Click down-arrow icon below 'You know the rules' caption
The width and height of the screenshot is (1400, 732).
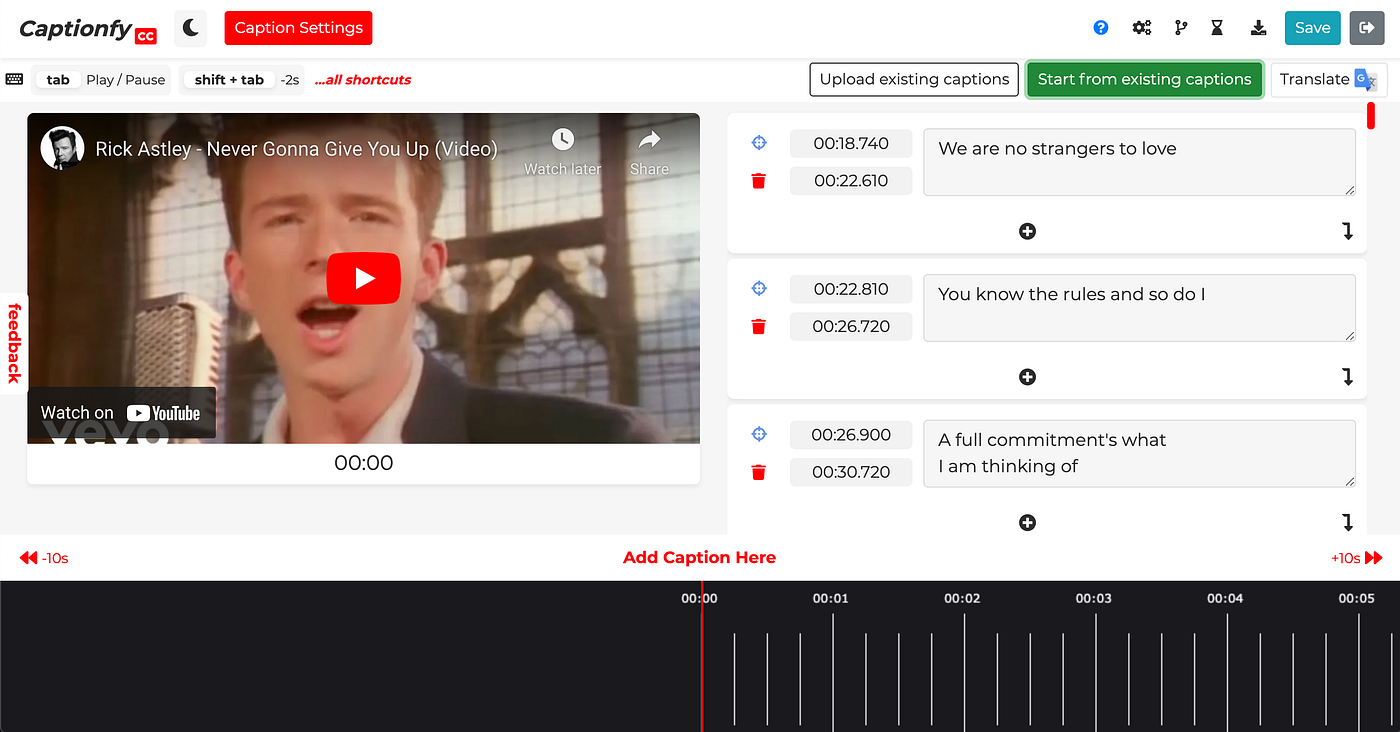pos(1347,377)
